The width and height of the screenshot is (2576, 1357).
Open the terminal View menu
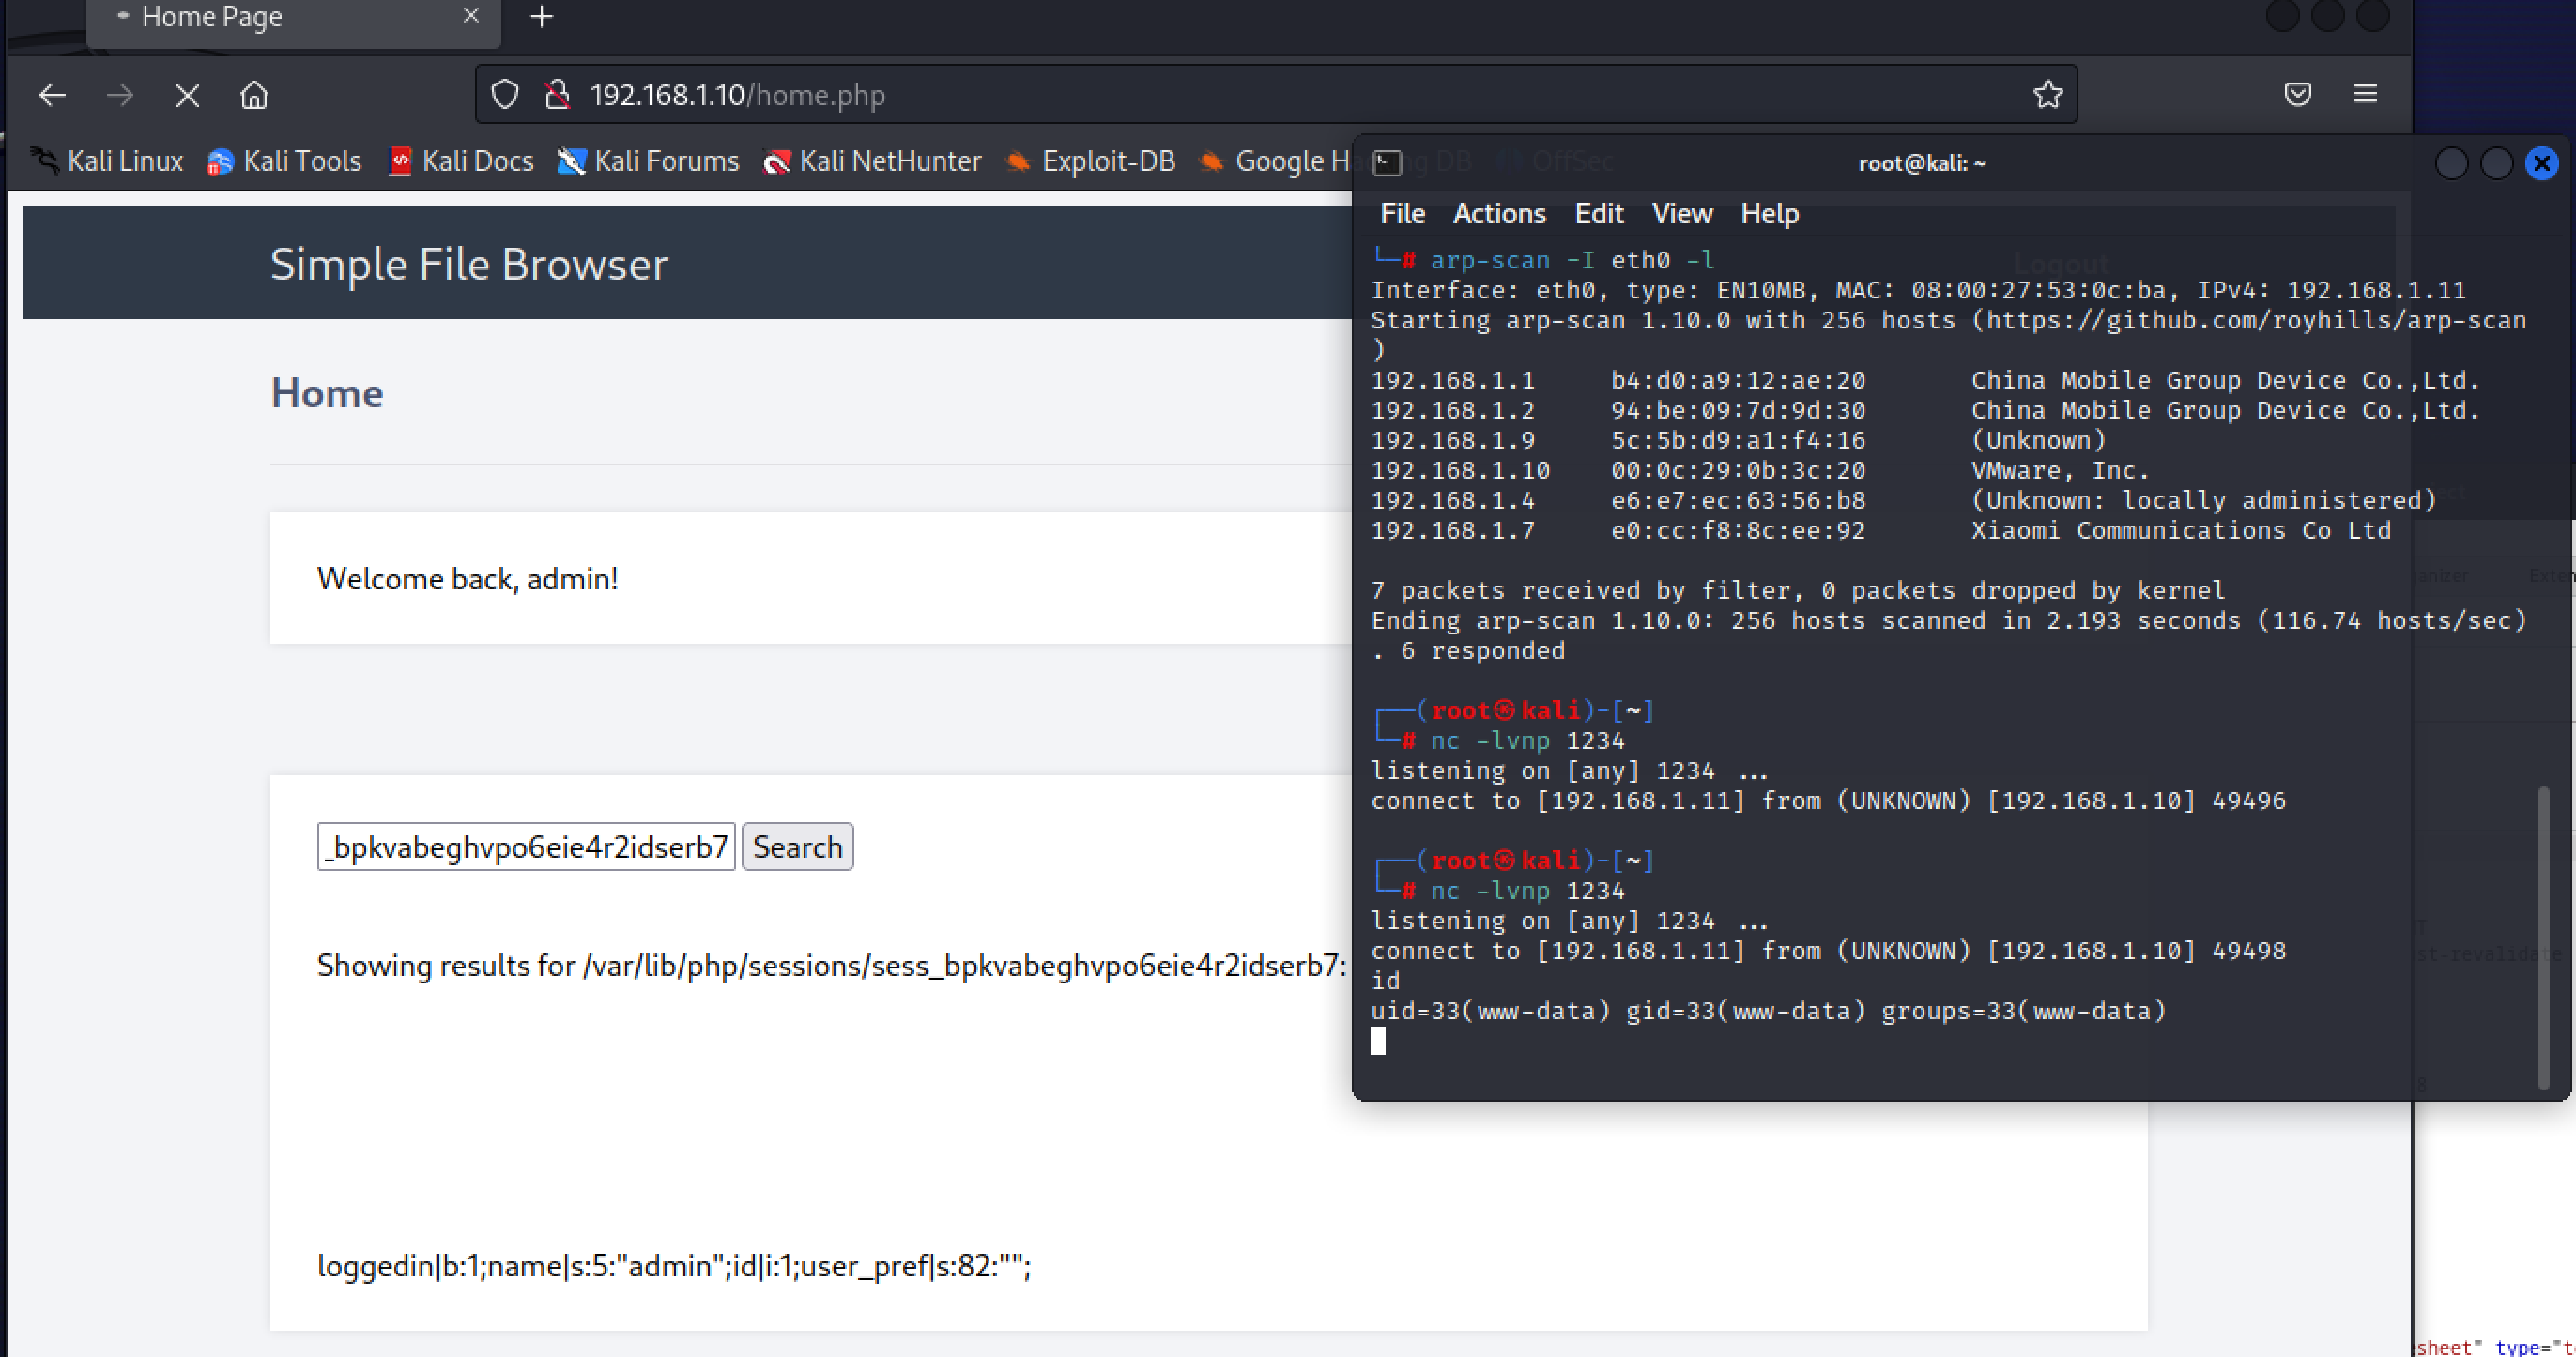[1681, 214]
